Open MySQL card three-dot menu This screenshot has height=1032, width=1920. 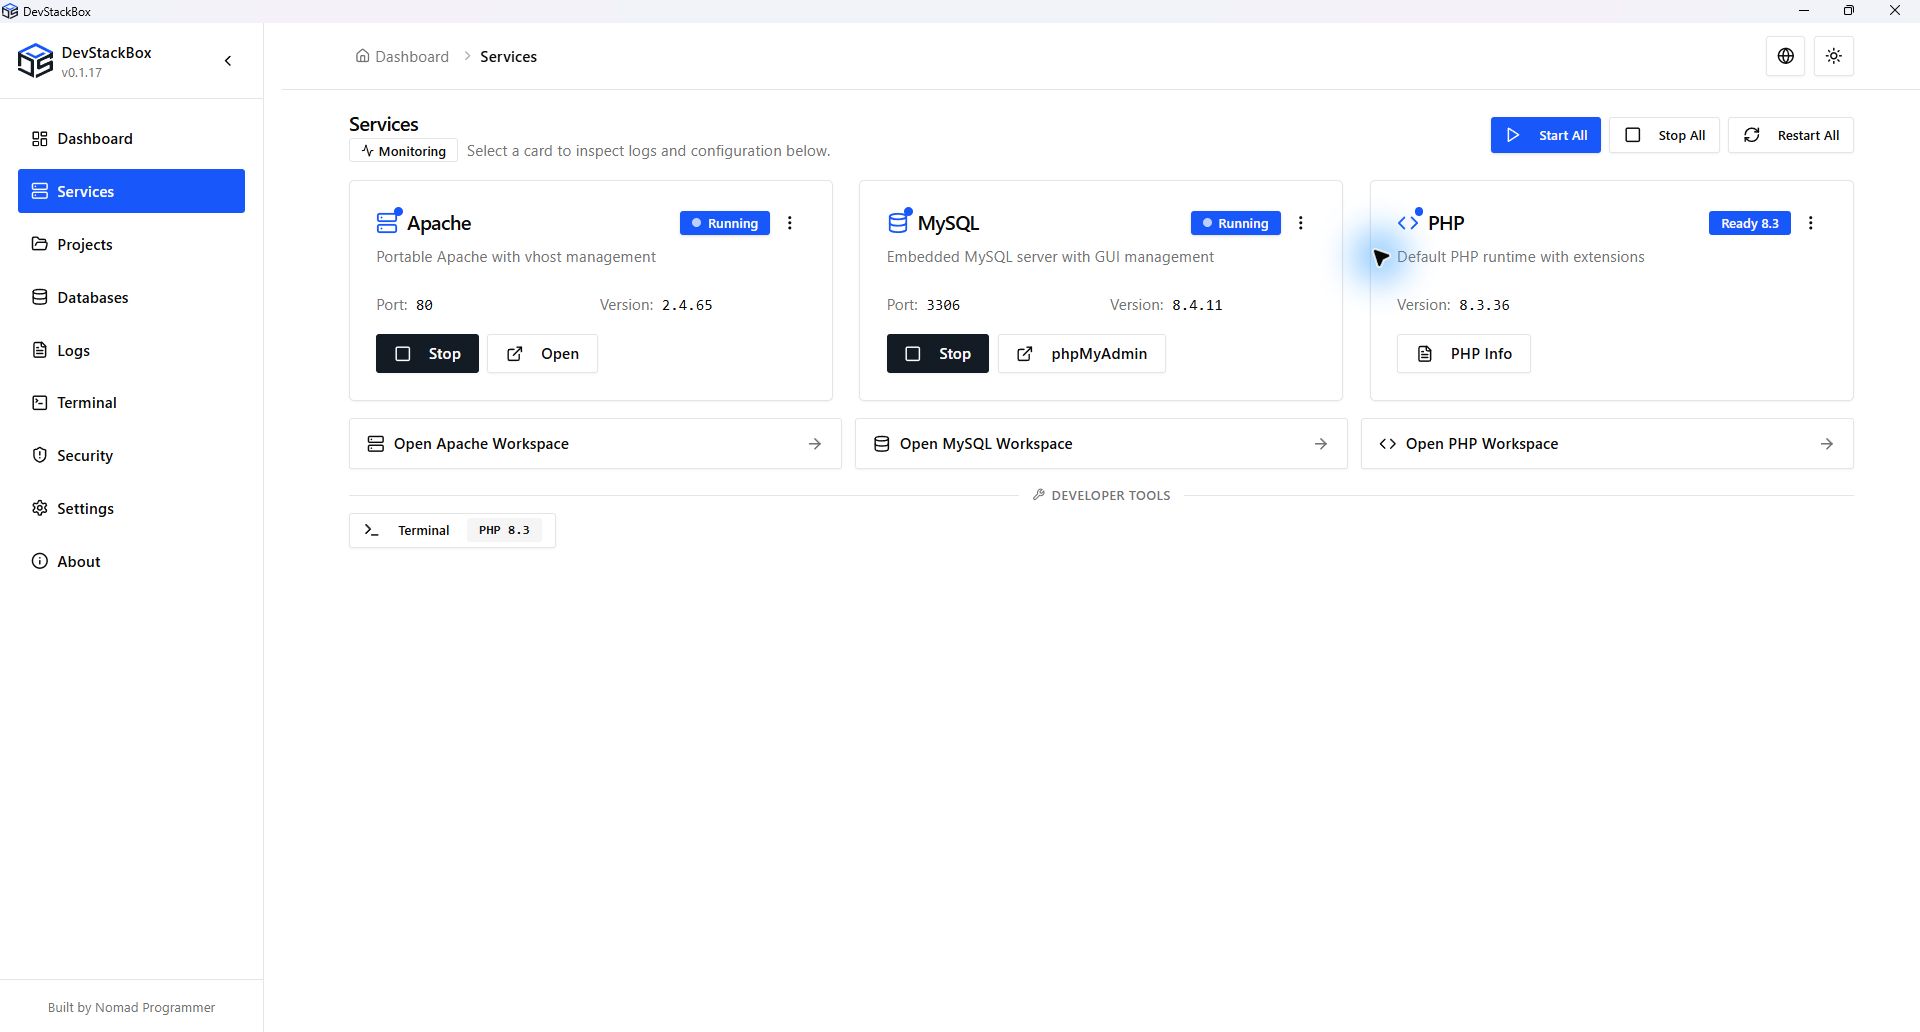point(1301,223)
